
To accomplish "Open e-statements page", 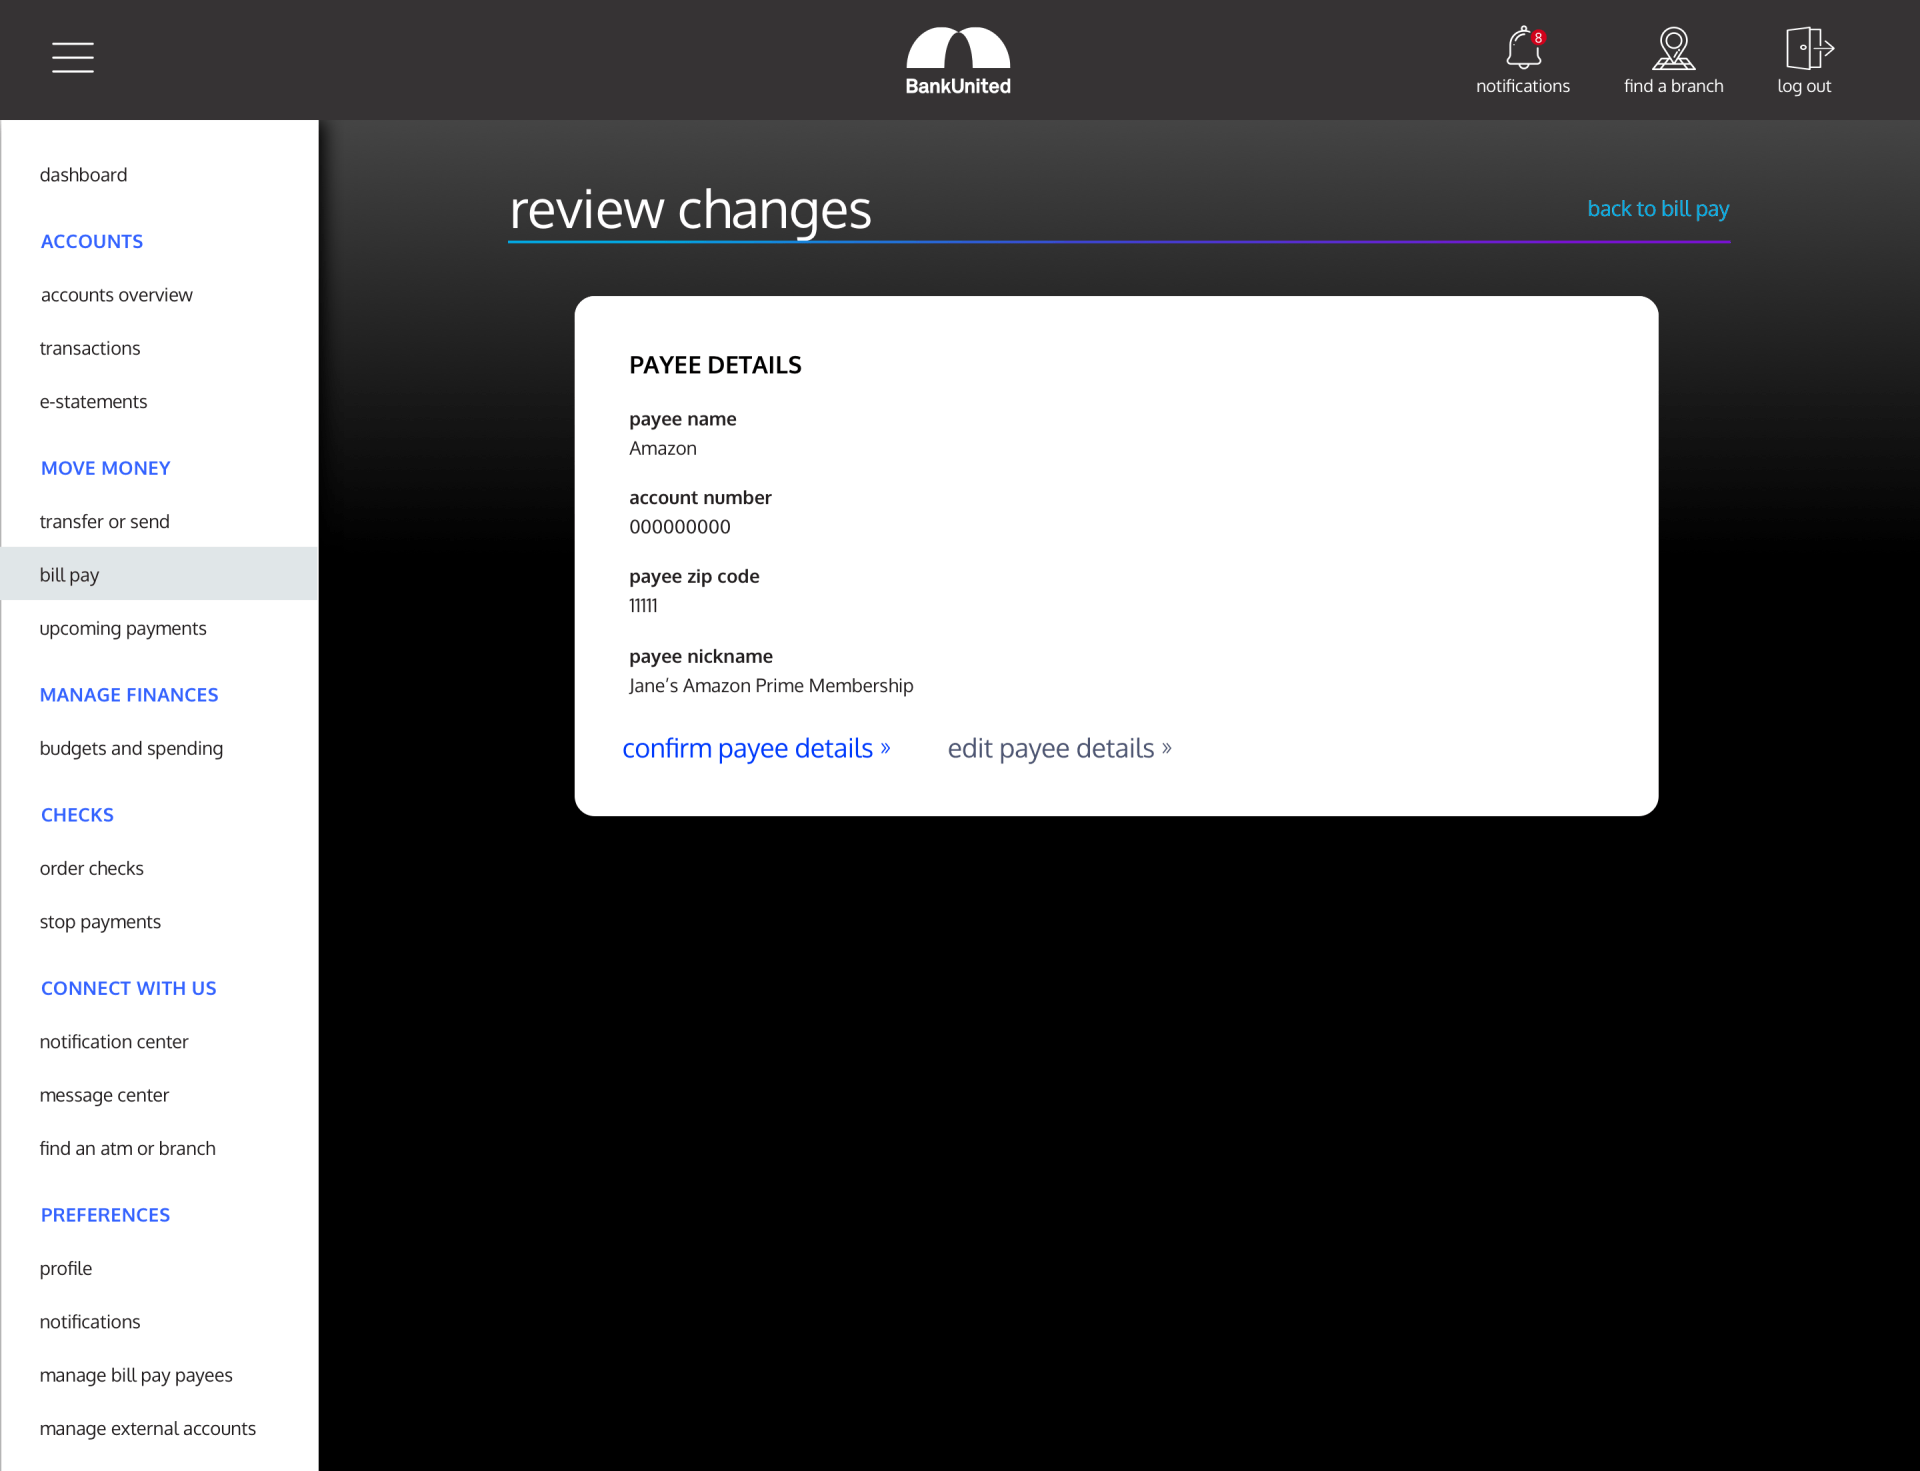I will coord(94,402).
